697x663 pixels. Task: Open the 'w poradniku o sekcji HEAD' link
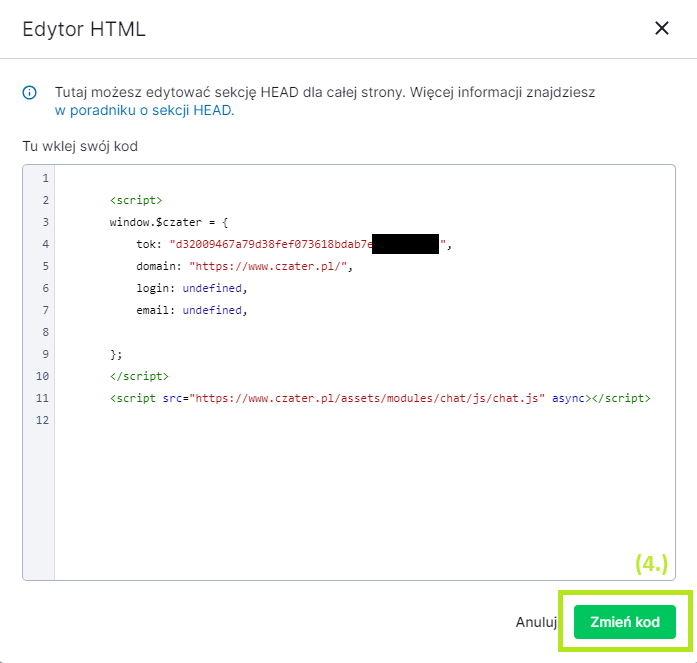(x=144, y=110)
